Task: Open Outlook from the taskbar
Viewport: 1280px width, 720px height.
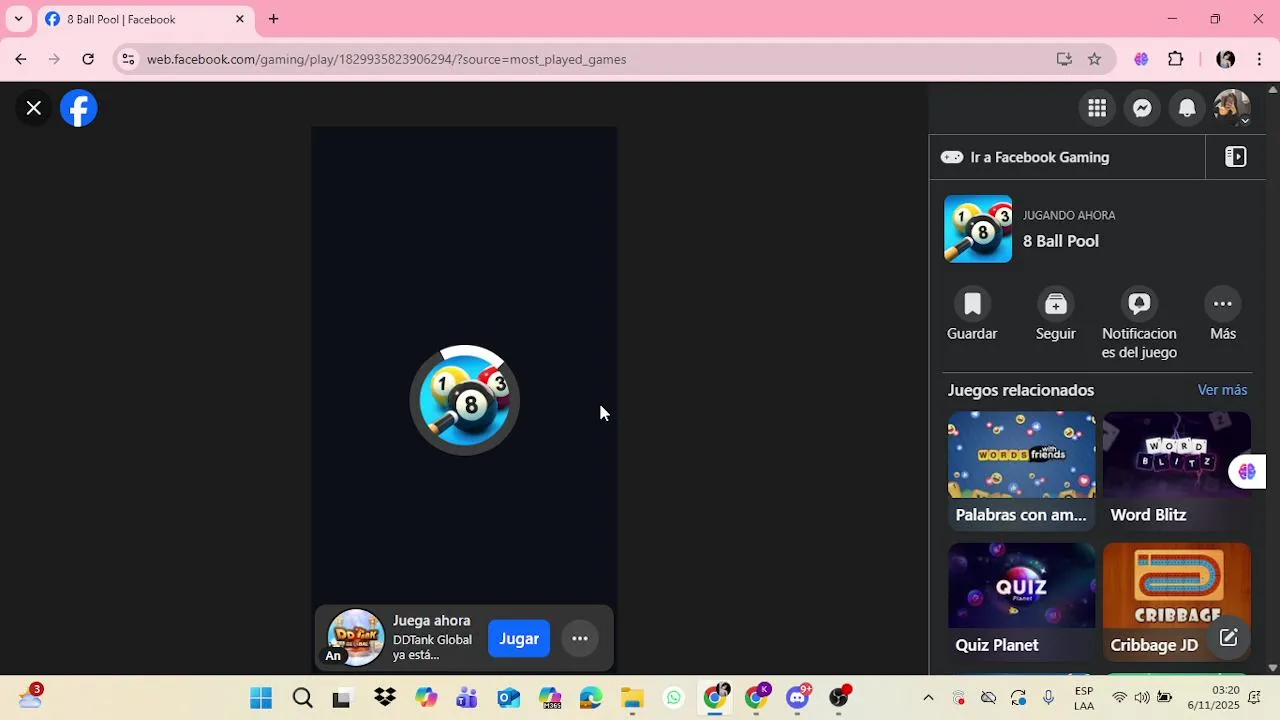Action: pyautogui.click(x=509, y=698)
